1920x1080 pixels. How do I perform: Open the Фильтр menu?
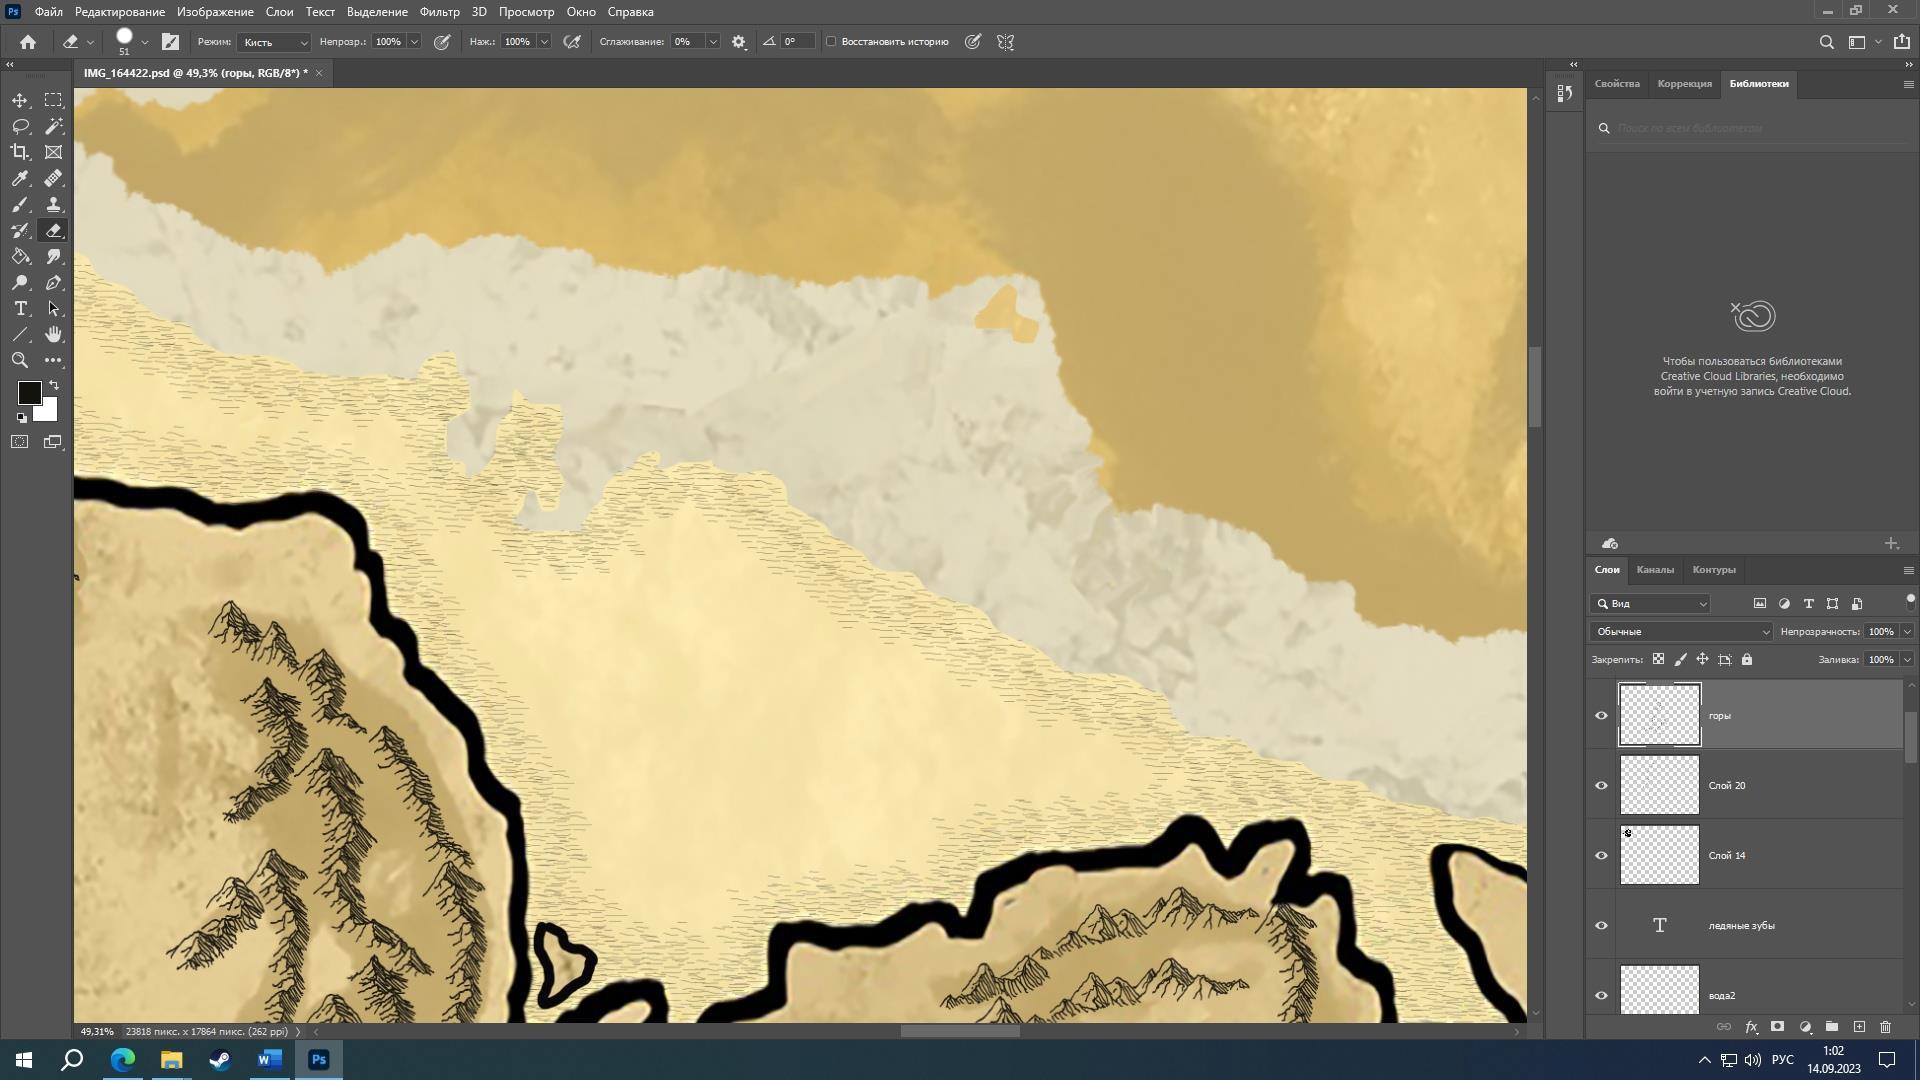point(439,12)
